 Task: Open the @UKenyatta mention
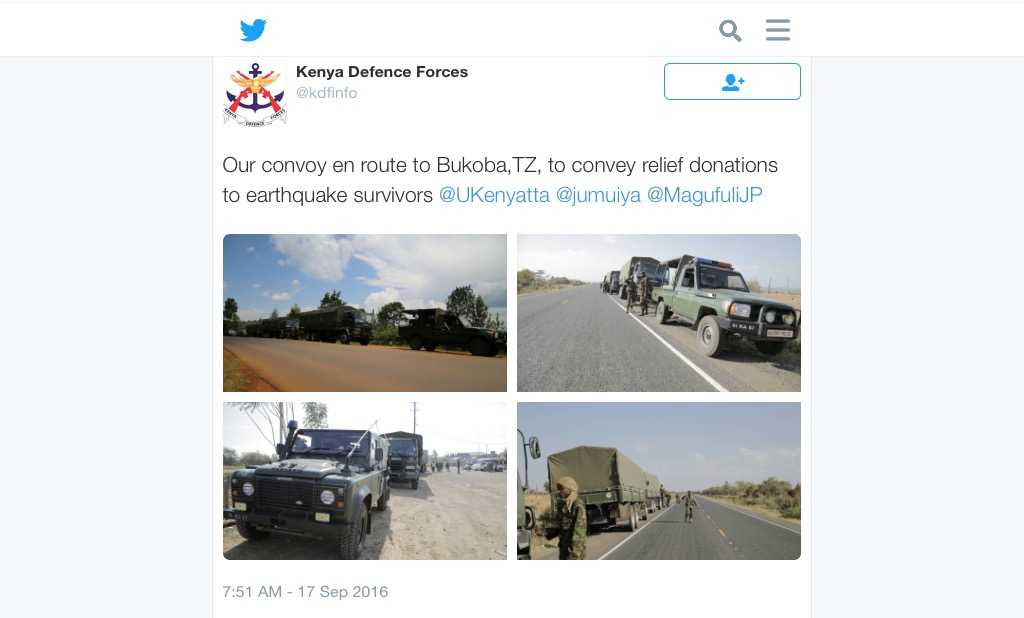point(494,195)
